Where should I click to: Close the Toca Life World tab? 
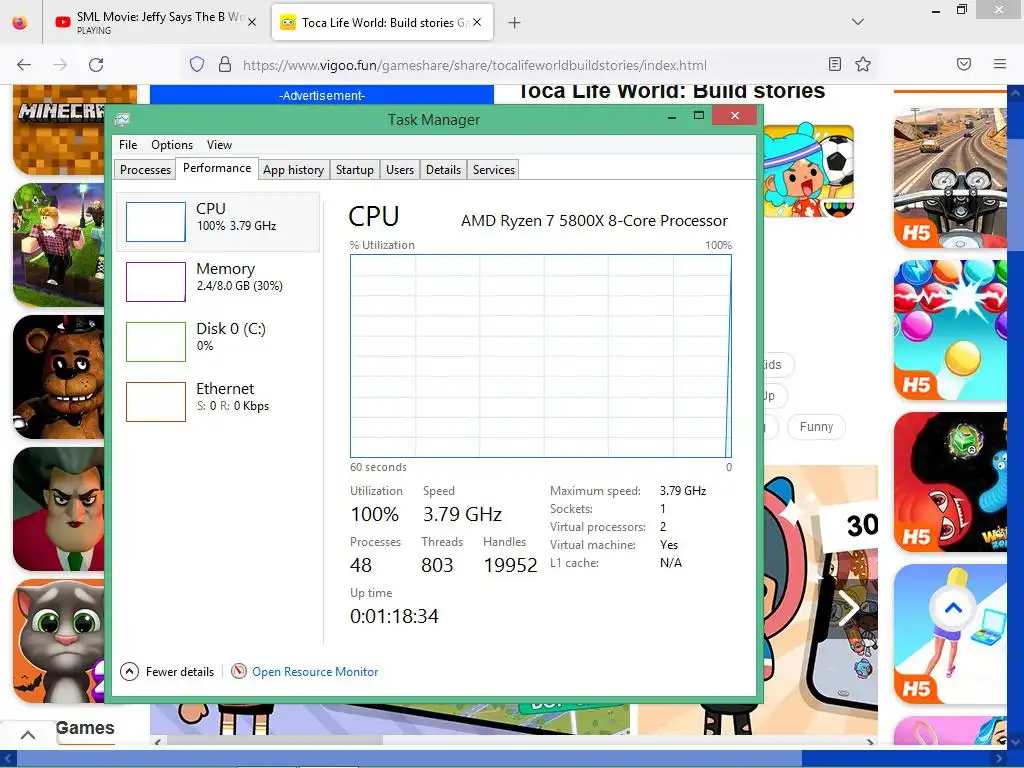point(477,22)
